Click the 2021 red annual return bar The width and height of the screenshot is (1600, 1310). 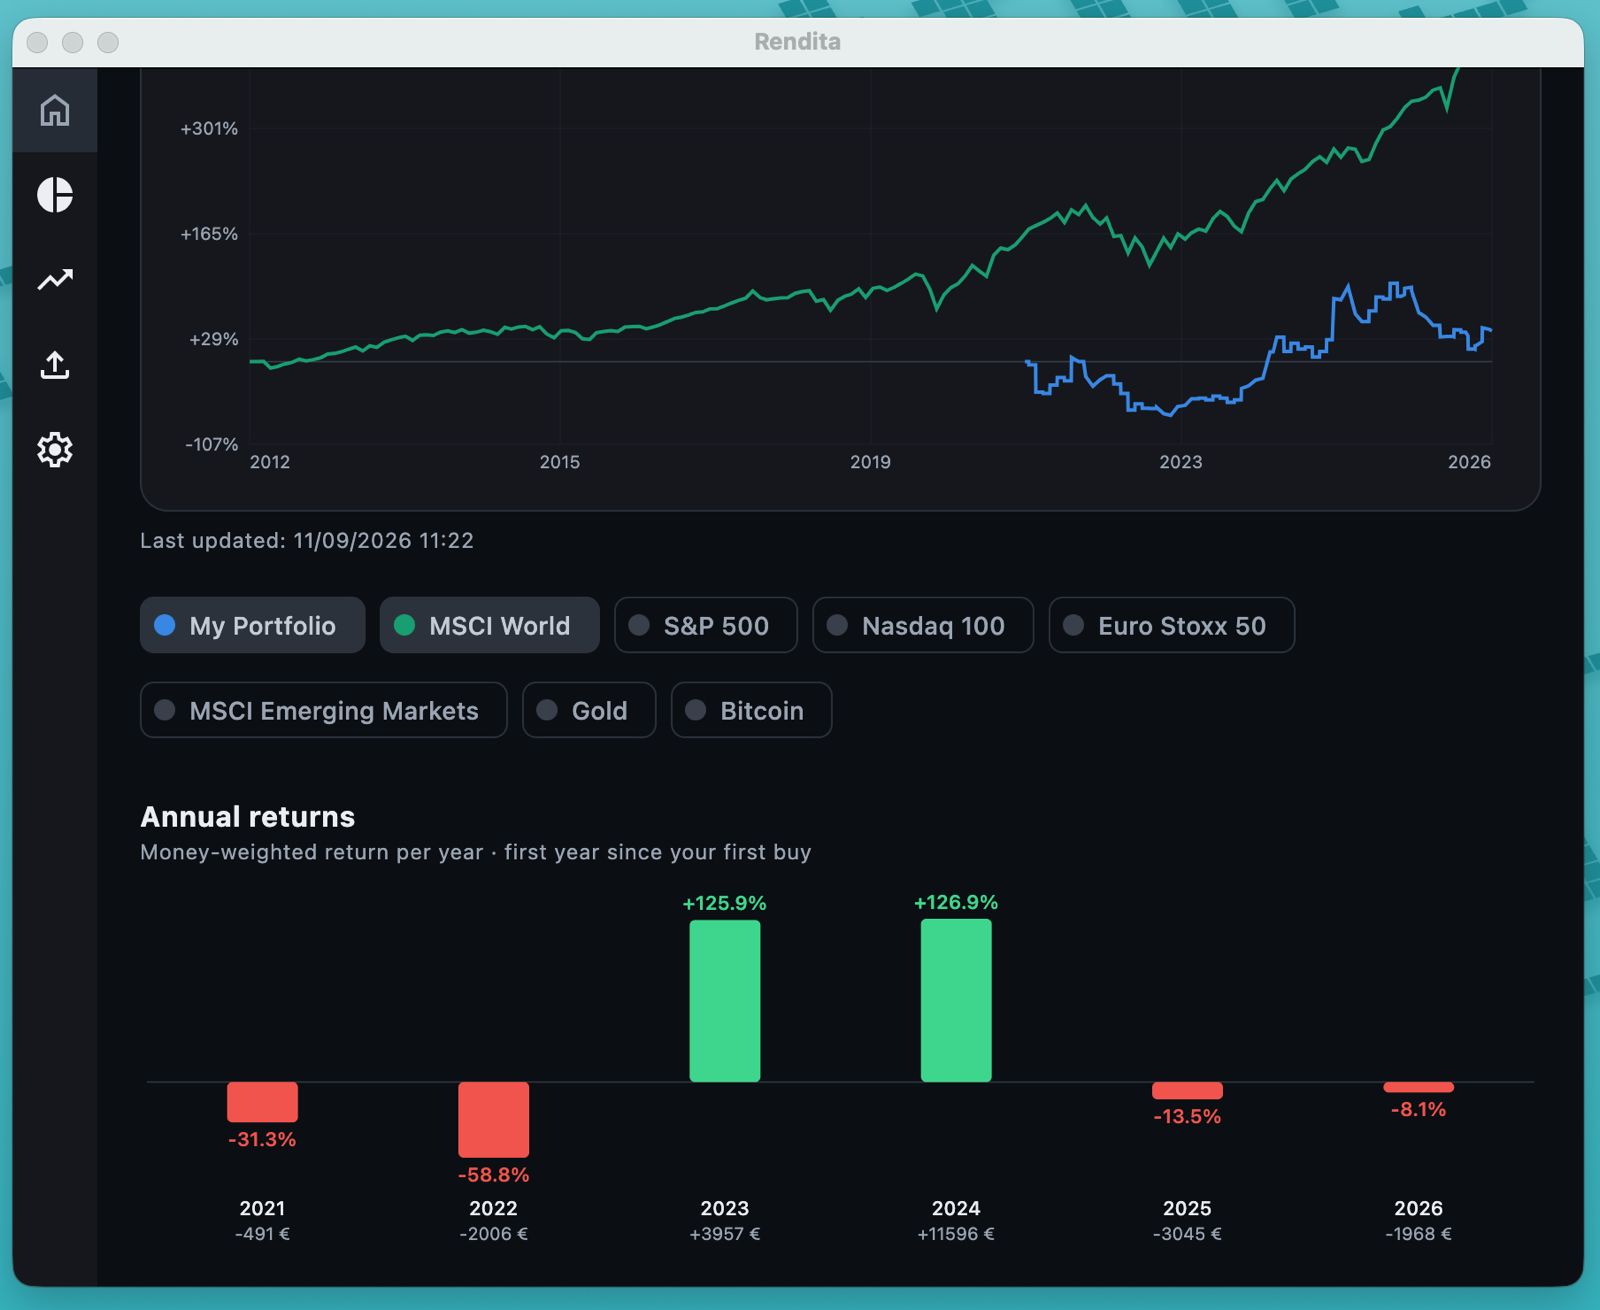point(262,1102)
